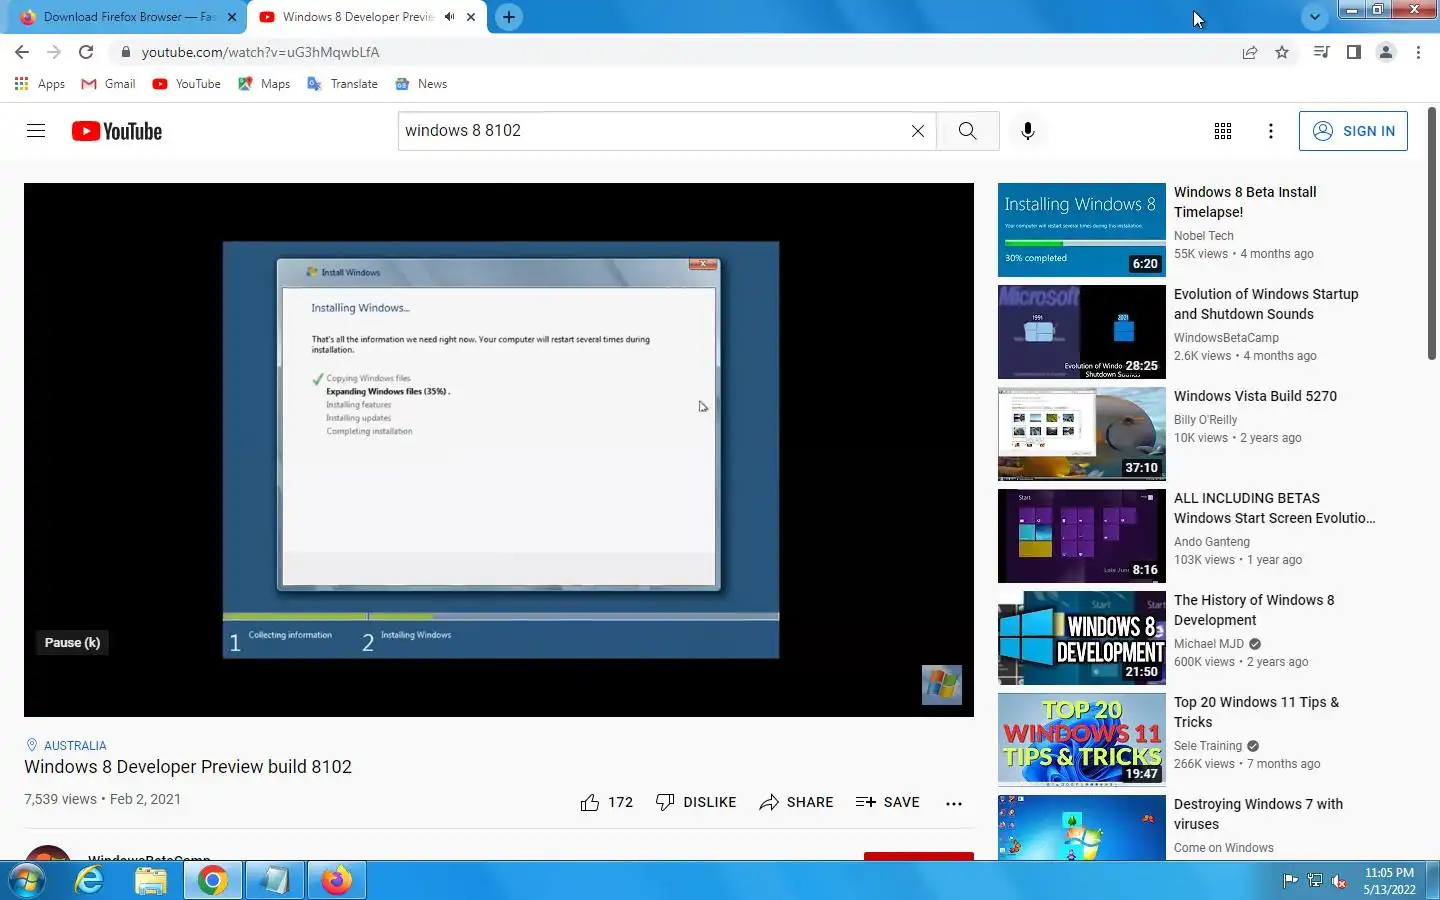
Task: Click the browser forward arrow
Action: coord(54,52)
